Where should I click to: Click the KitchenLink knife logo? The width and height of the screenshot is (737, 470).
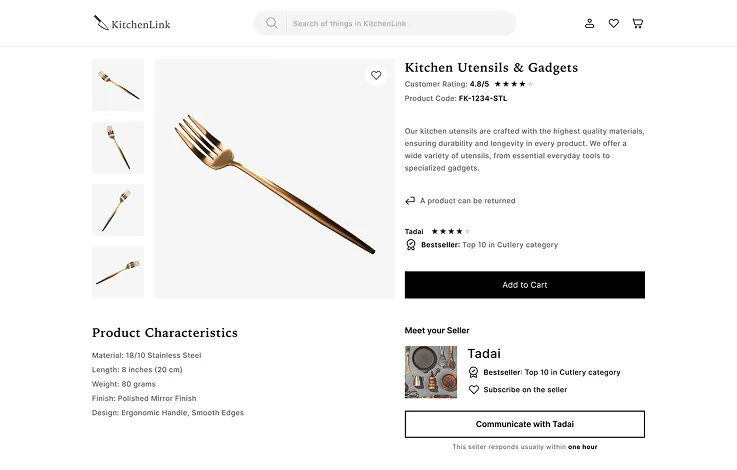[x=101, y=22]
